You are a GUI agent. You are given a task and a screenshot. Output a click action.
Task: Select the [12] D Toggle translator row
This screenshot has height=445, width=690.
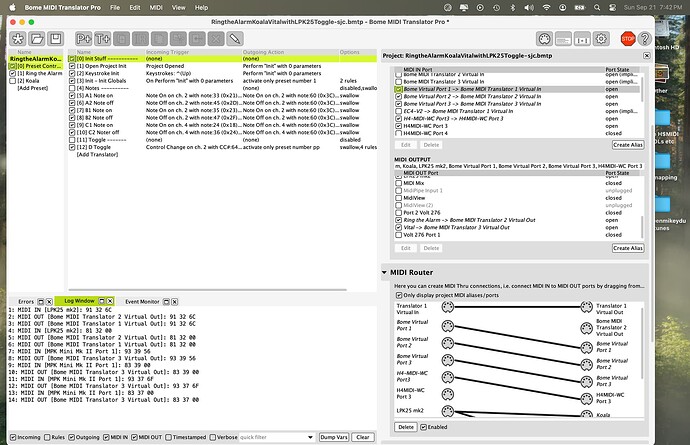click(223, 147)
